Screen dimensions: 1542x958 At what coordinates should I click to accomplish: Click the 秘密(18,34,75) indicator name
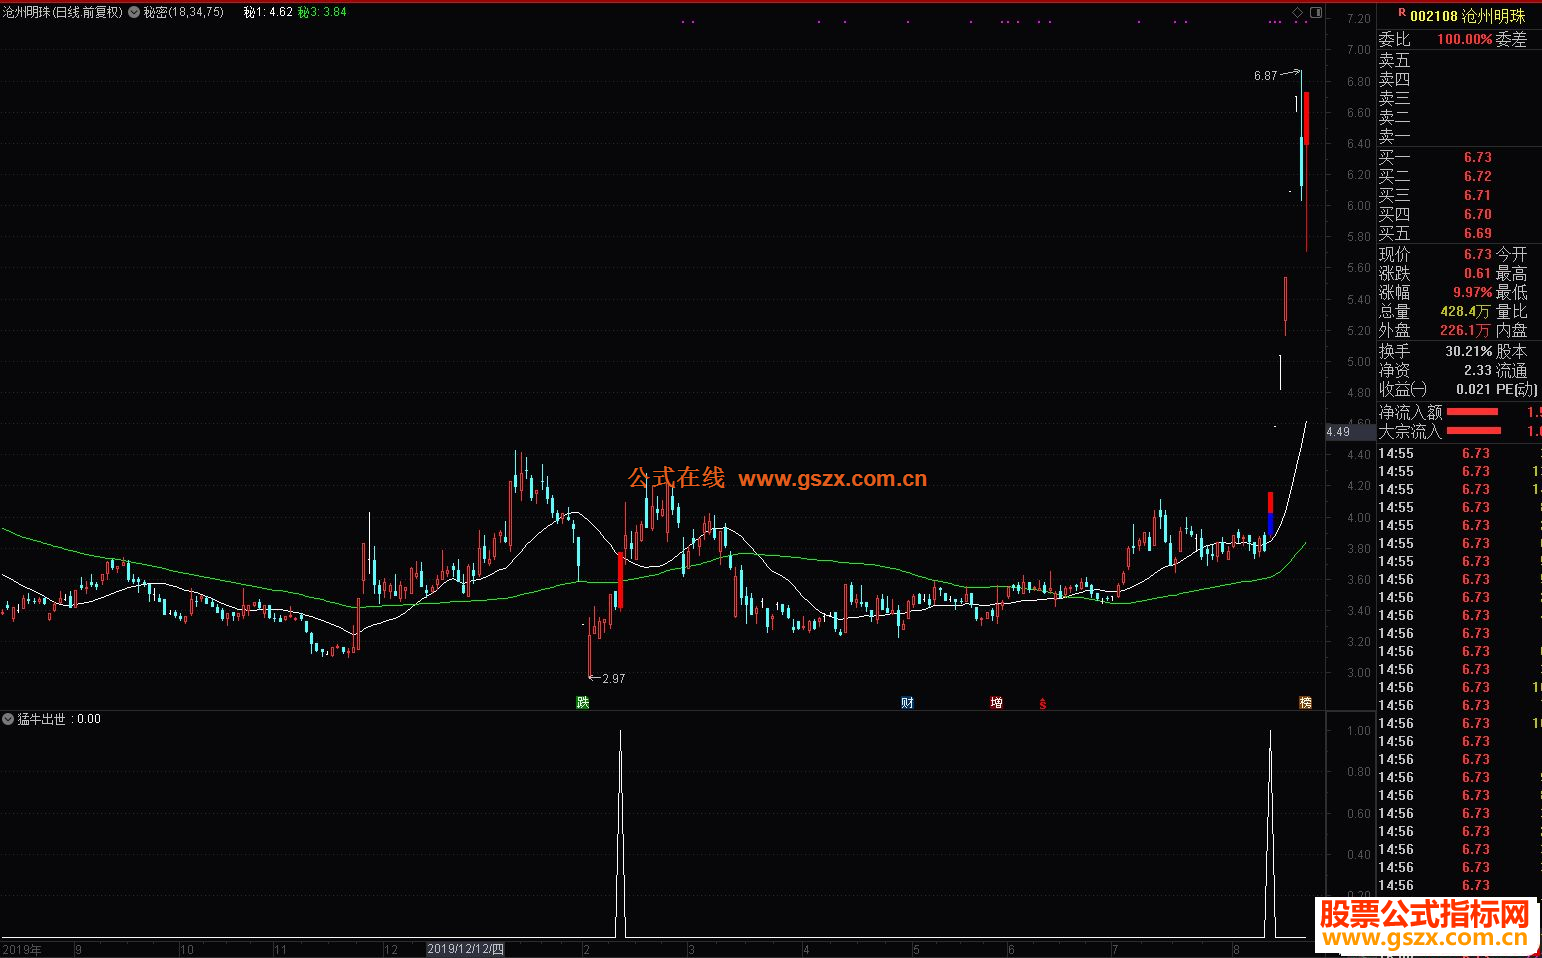tap(184, 12)
